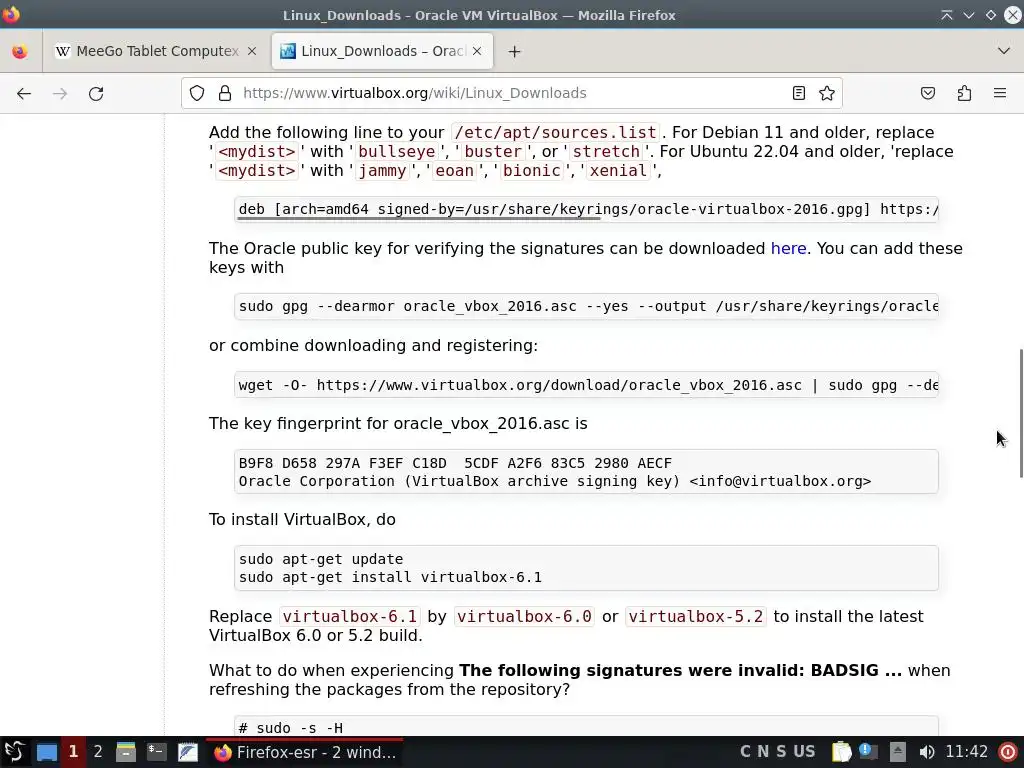
Task: Expand the list all tabs chevron
Action: tap(1004, 51)
